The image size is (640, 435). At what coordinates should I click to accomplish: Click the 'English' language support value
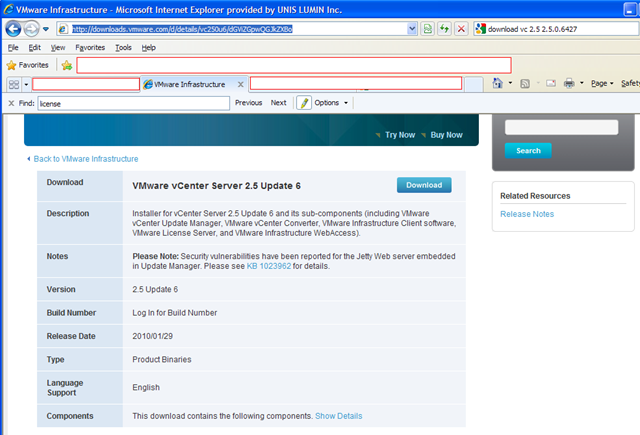[146, 387]
